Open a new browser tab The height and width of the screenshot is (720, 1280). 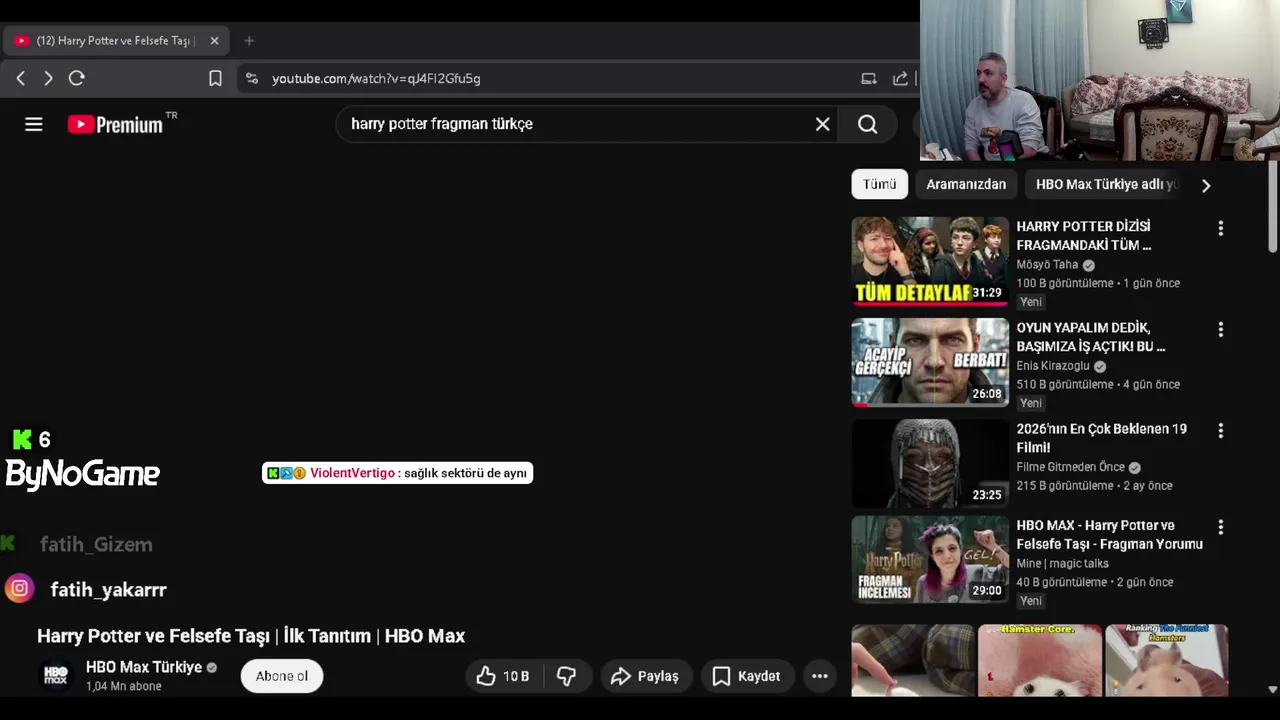point(249,41)
